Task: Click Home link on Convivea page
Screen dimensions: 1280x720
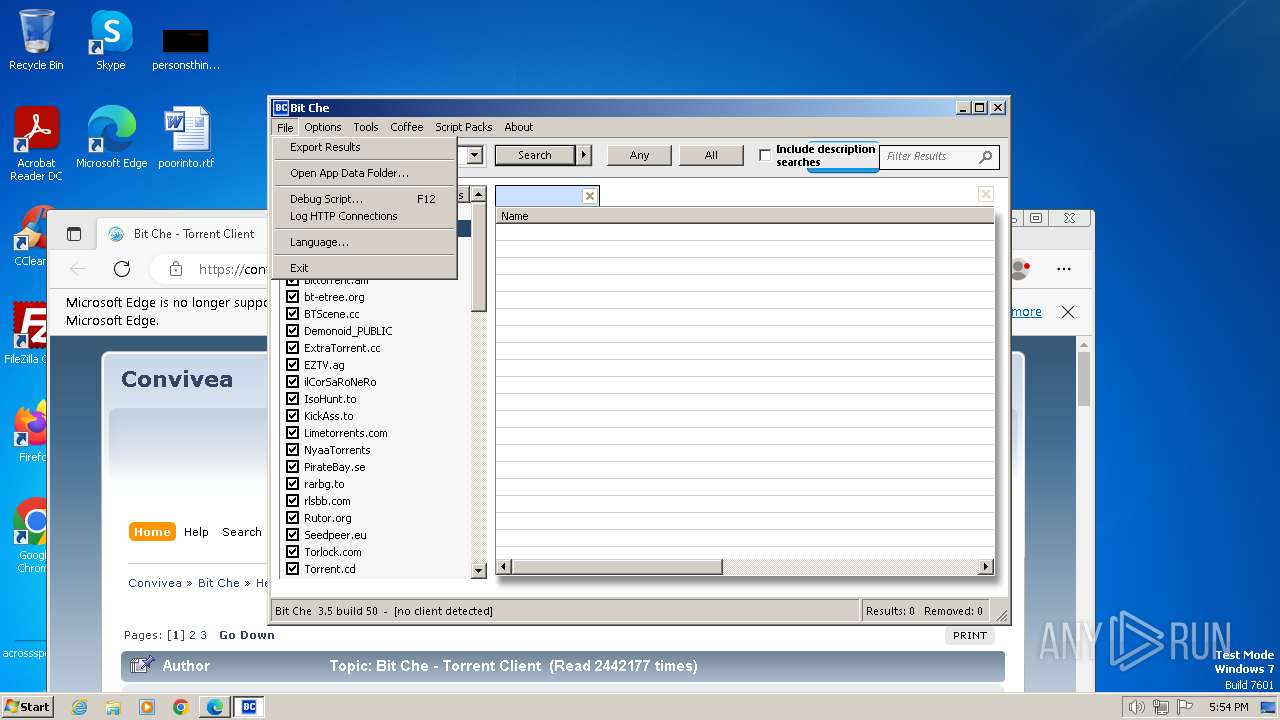Action: [x=152, y=532]
